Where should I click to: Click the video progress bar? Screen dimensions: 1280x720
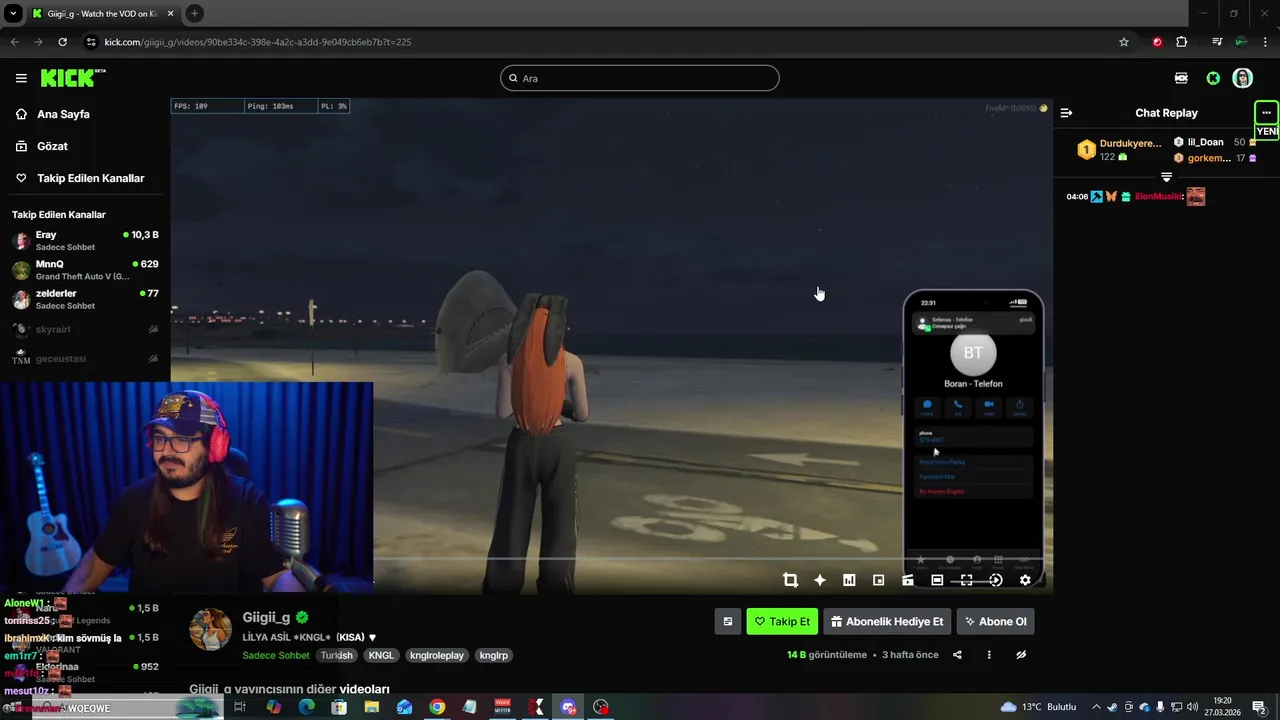tap(612, 559)
